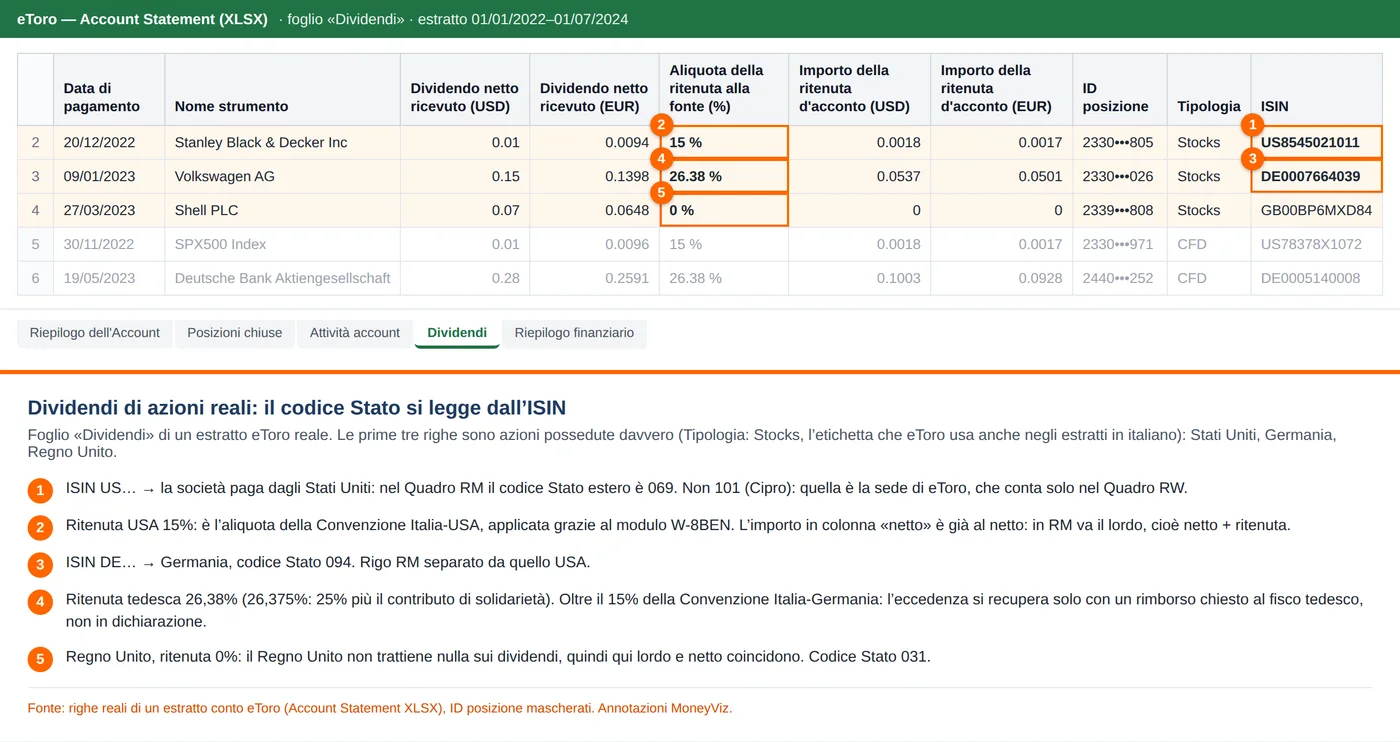Select ISIN cell GB00BP6MXD84
The height and width of the screenshot is (742, 1400).
(x=1317, y=211)
